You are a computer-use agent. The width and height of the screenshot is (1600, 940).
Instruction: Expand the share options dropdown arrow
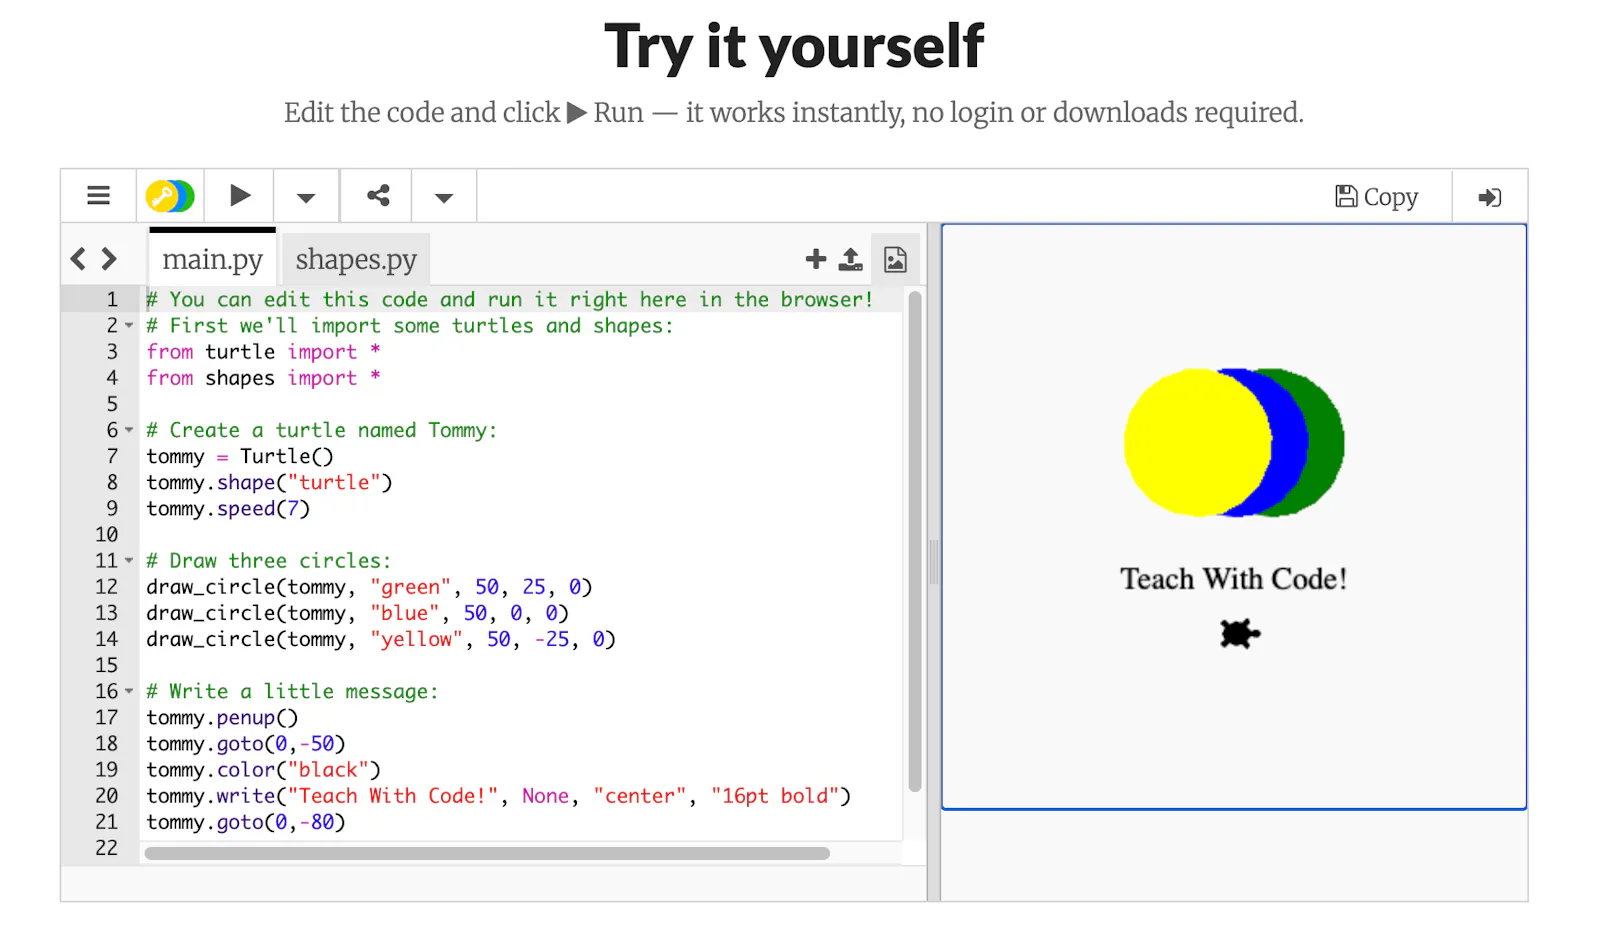click(x=444, y=198)
